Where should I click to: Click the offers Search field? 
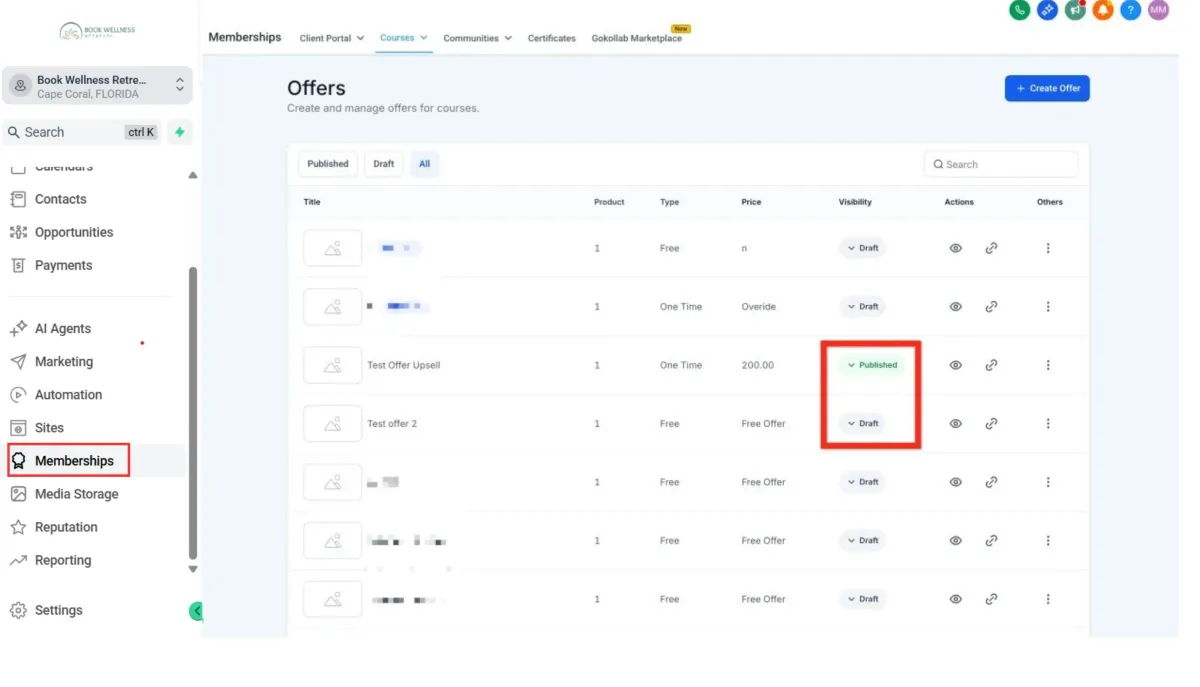1001,164
